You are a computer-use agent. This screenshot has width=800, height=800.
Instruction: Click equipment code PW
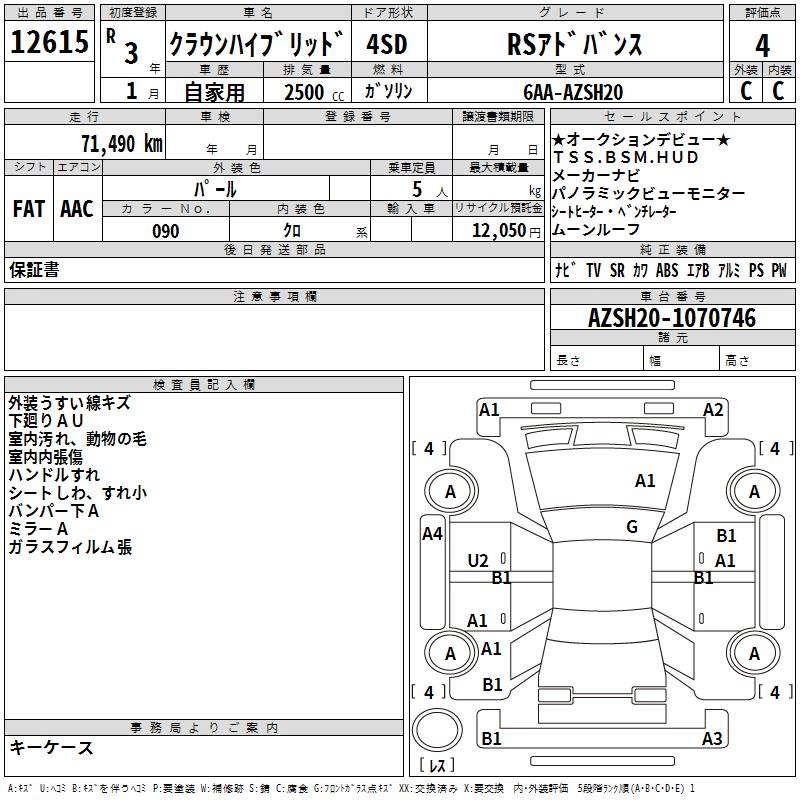(x=779, y=270)
